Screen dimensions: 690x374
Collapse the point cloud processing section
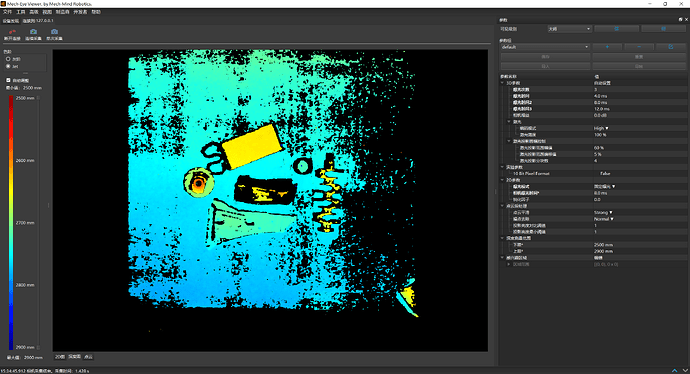pyautogui.click(x=503, y=205)
